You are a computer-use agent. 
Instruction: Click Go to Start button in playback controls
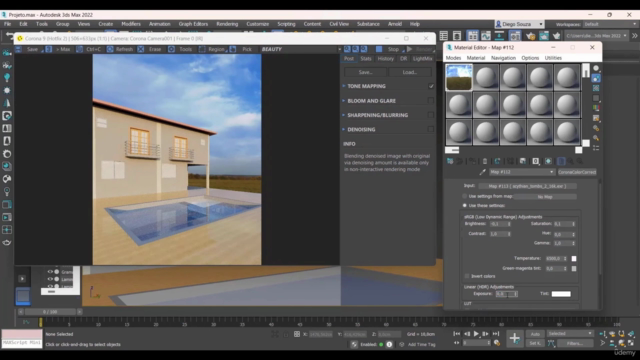(456, 334)
